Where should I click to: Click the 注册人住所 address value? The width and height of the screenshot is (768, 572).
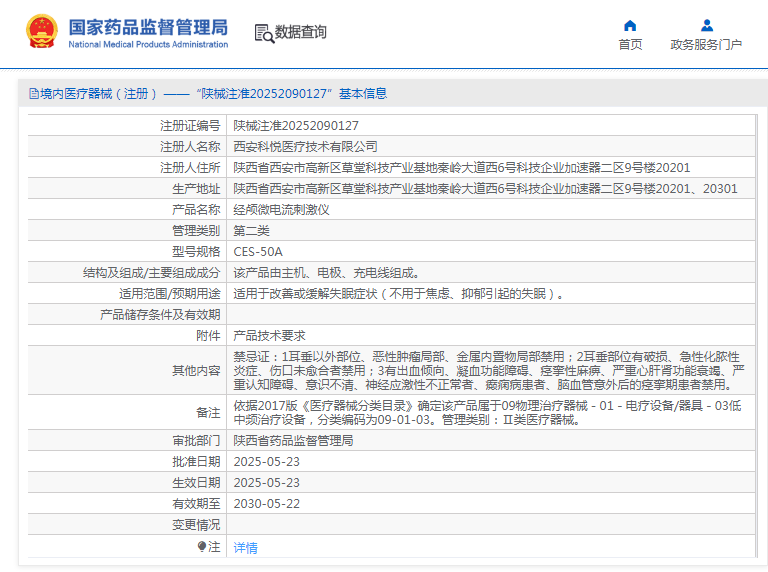[461, 168]
